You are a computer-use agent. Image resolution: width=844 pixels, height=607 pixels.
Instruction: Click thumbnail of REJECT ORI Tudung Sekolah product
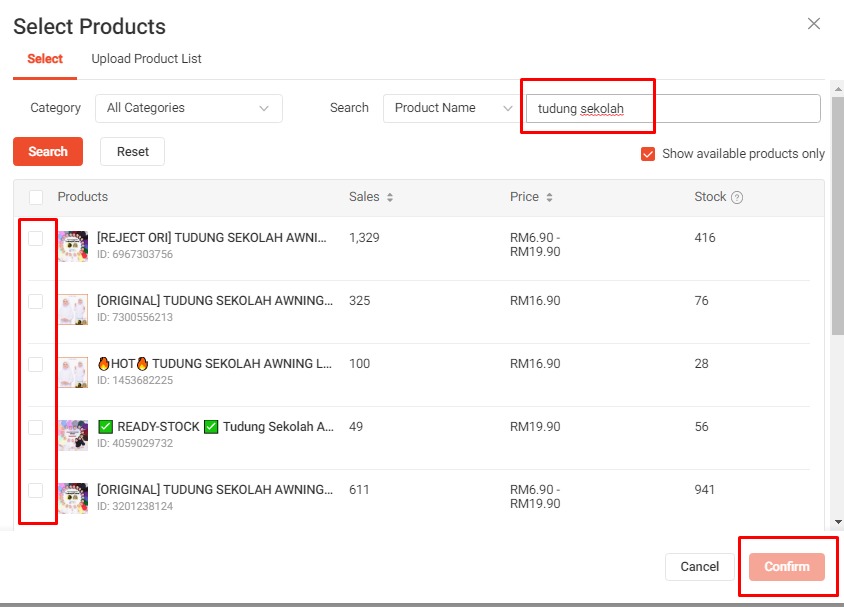point(73,246)
